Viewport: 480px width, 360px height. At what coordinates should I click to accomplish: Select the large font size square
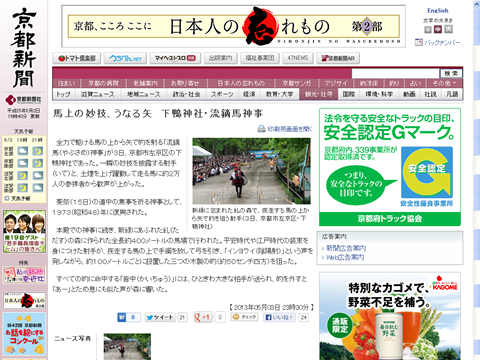click(x=448, y=30)
